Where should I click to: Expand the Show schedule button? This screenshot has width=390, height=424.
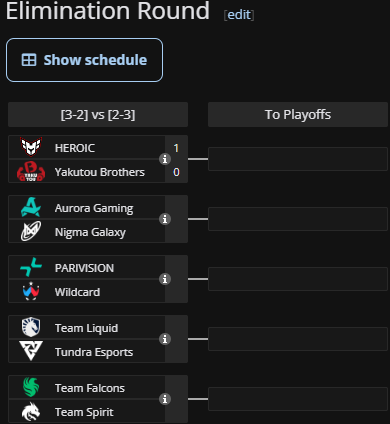[84, 60]
